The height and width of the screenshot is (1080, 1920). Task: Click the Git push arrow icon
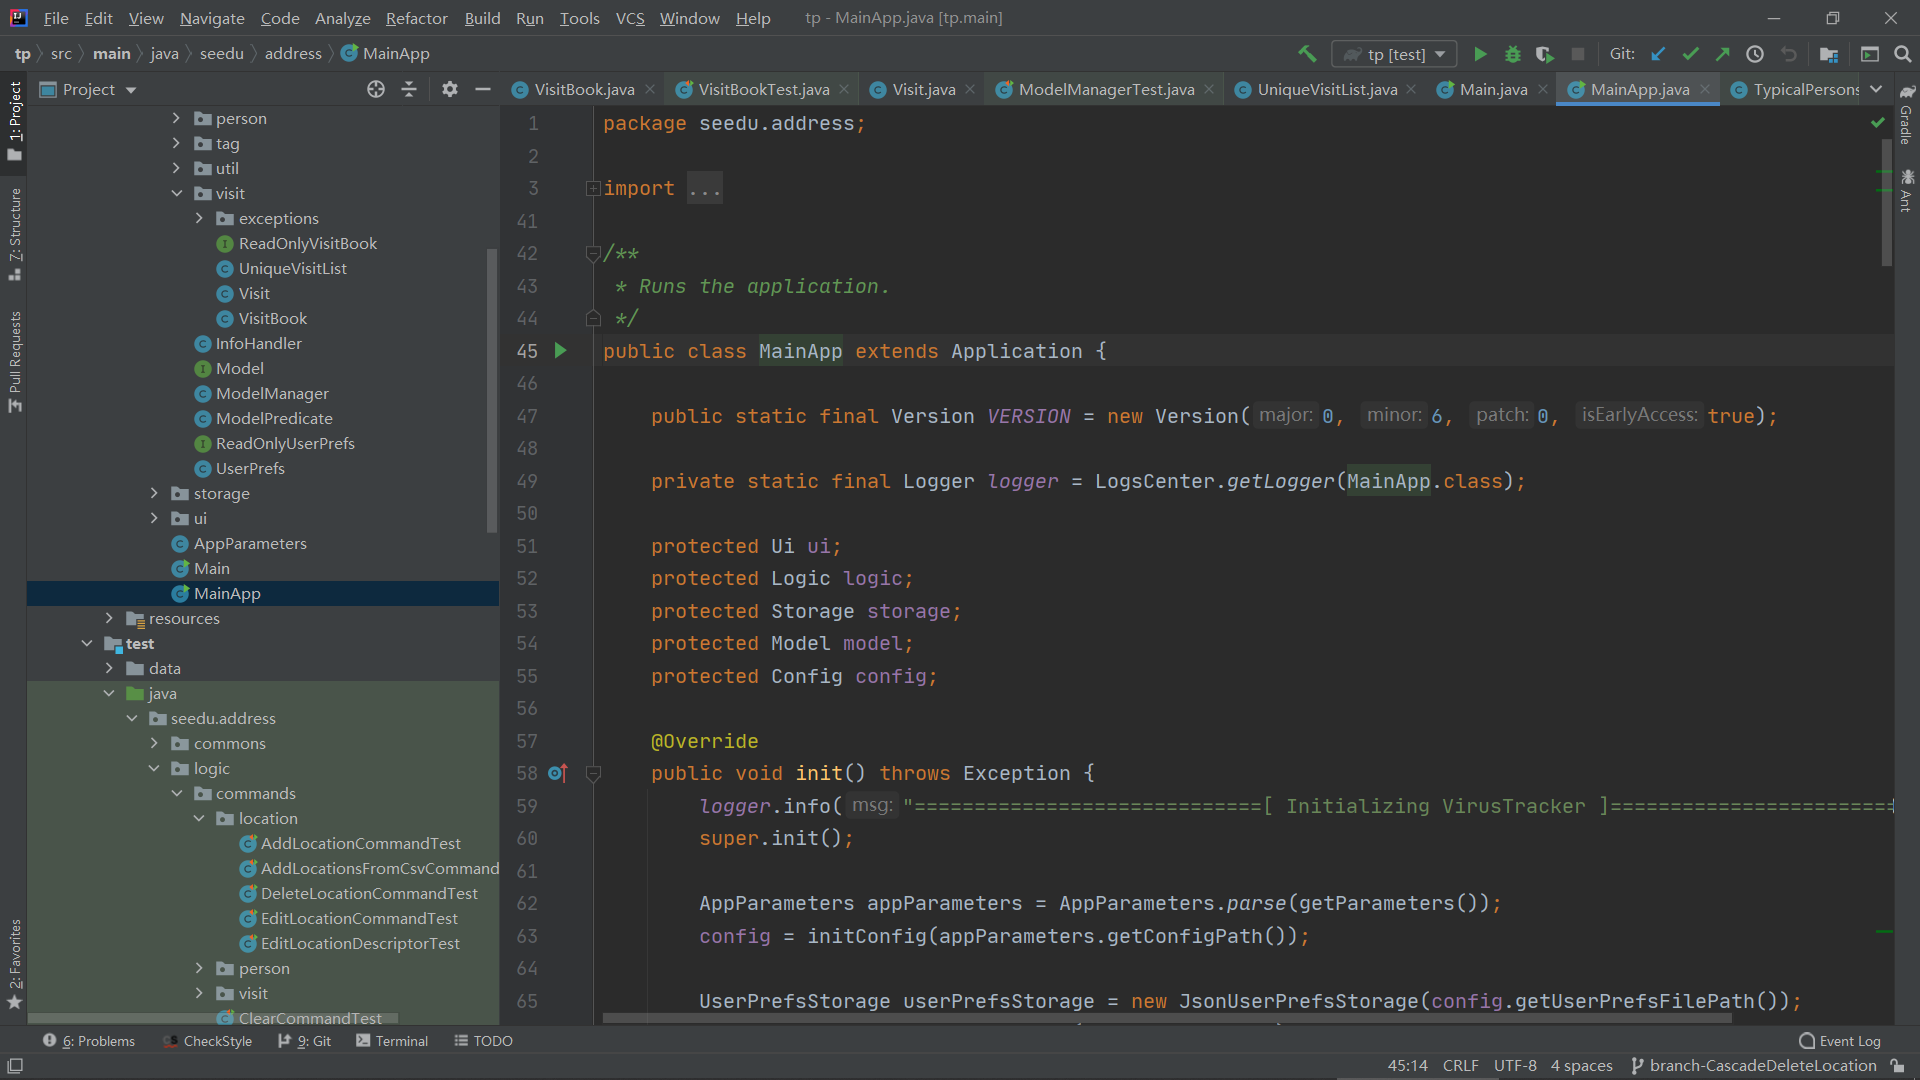[x=1722, y=54]
